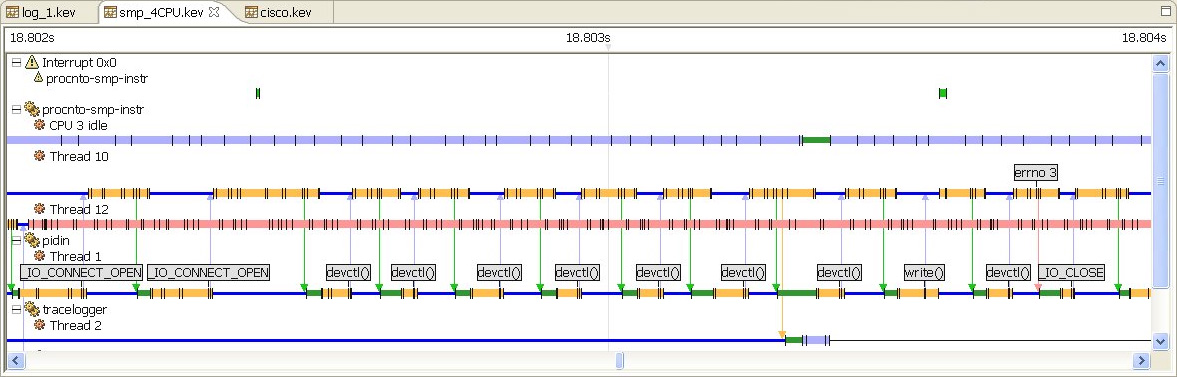Screen dimensions: 1177x377
Task: Select the Interrupt 0x0 label
Action: (x=80, y=63)
